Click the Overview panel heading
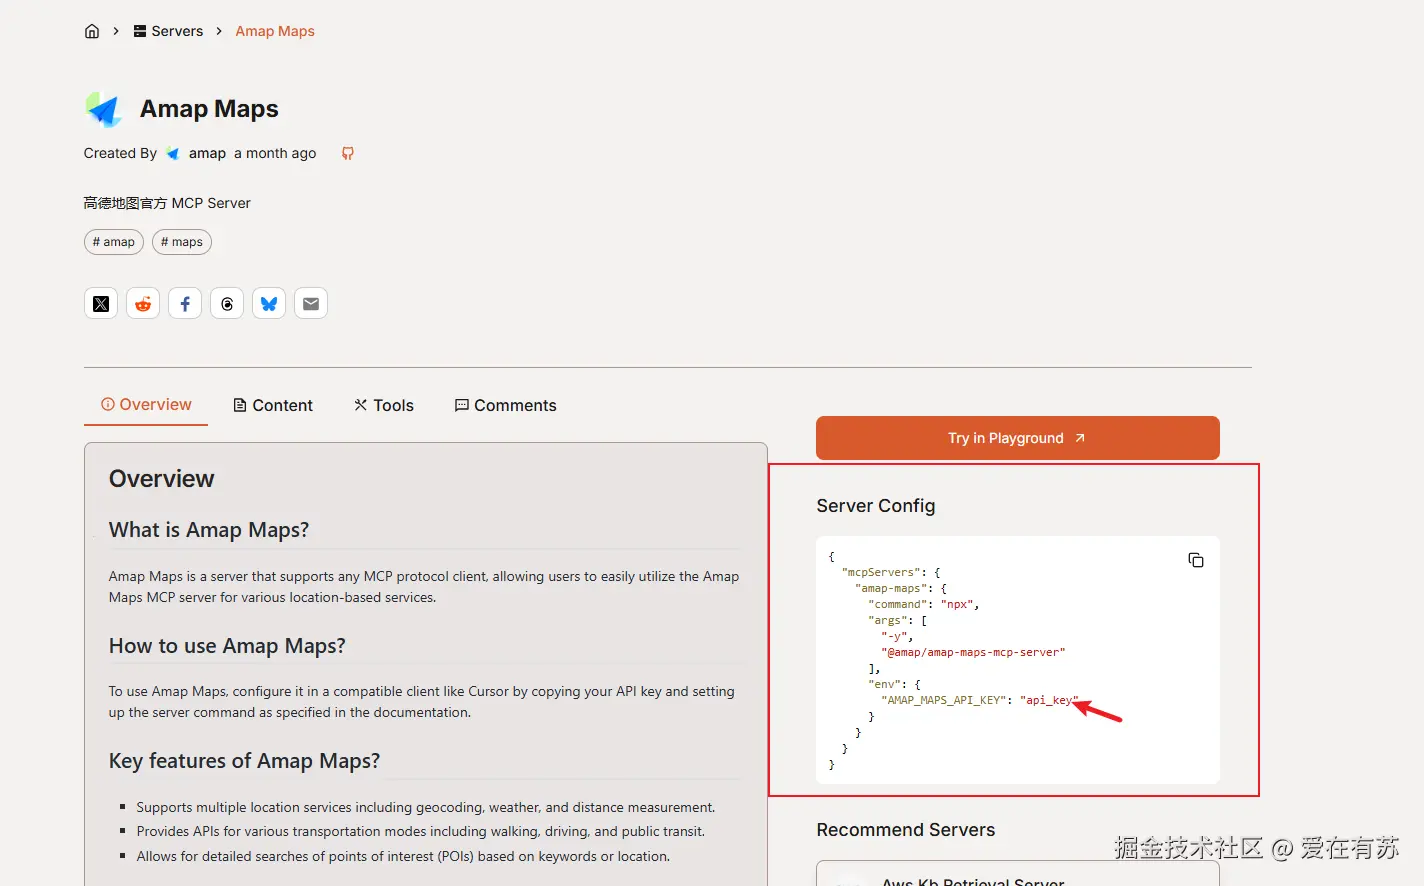 (162, 479)
